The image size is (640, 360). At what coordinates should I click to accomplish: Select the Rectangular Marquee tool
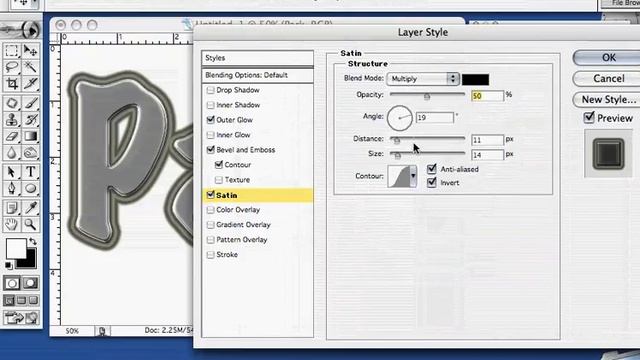[x=12, y=51]
